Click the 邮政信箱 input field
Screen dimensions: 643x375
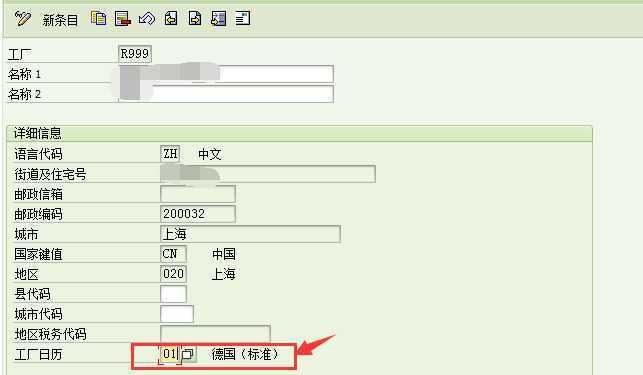pyautogui.click(x=198, y=194)
